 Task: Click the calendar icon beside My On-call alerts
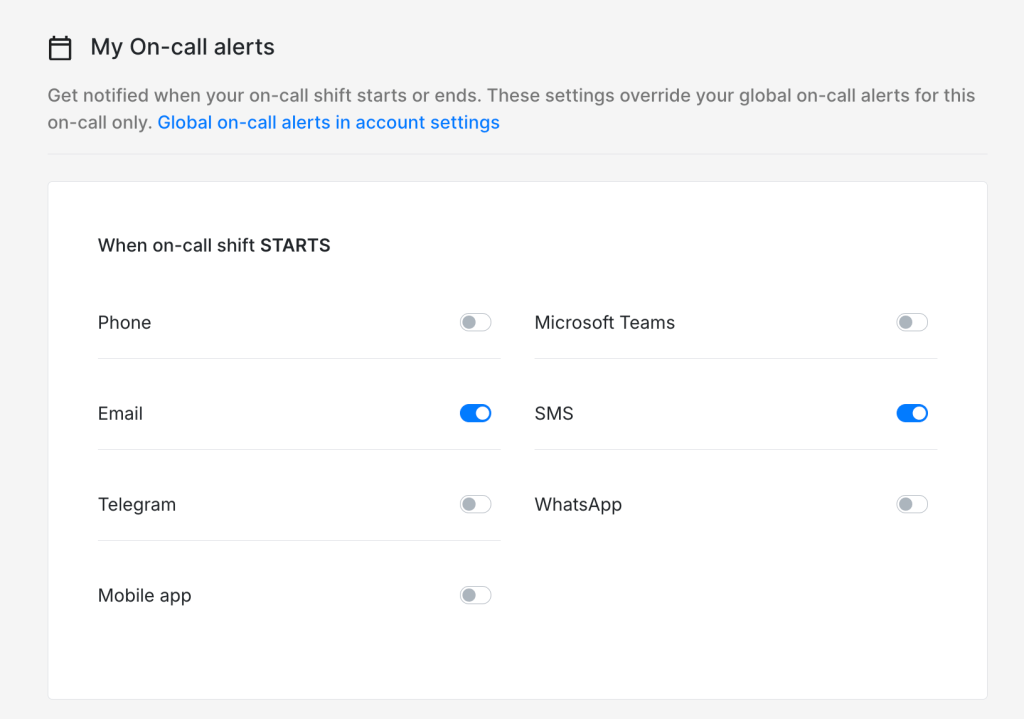pos(60,47)
